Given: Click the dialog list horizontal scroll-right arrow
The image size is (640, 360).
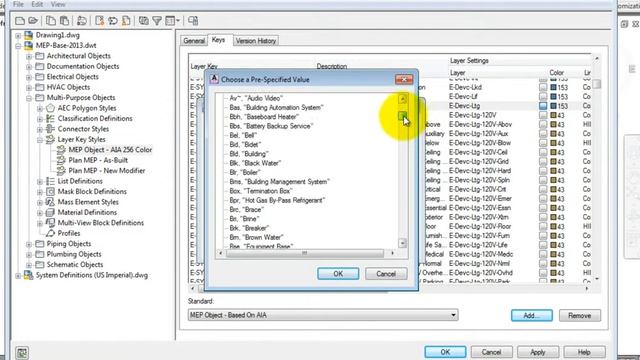Looking at the screenshot, I should [393, 253].
